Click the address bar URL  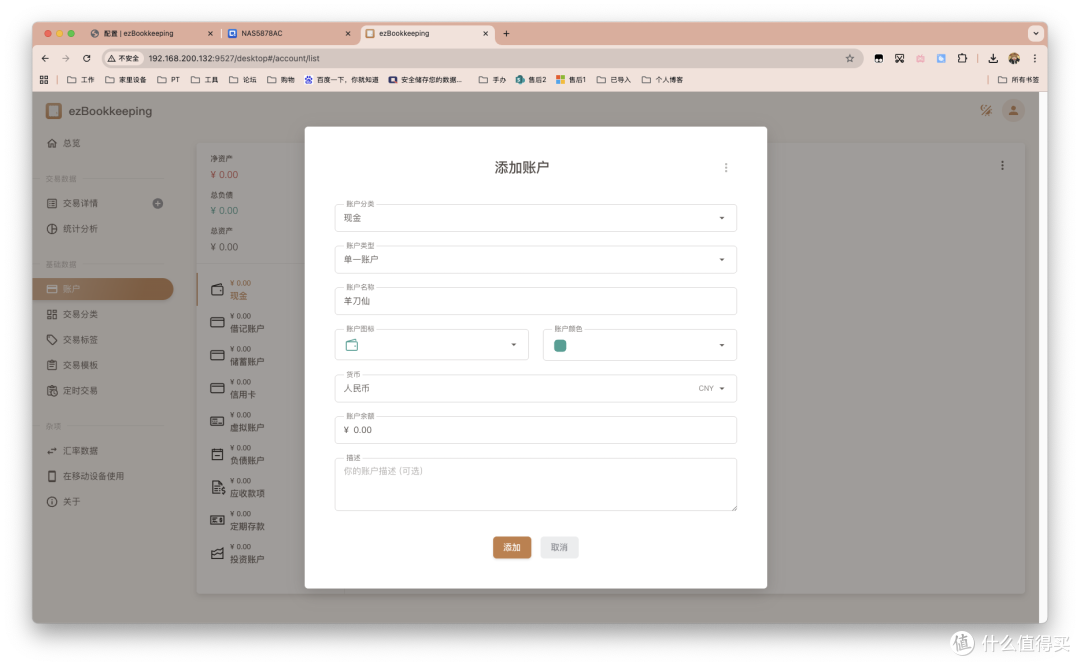(234, 59)
